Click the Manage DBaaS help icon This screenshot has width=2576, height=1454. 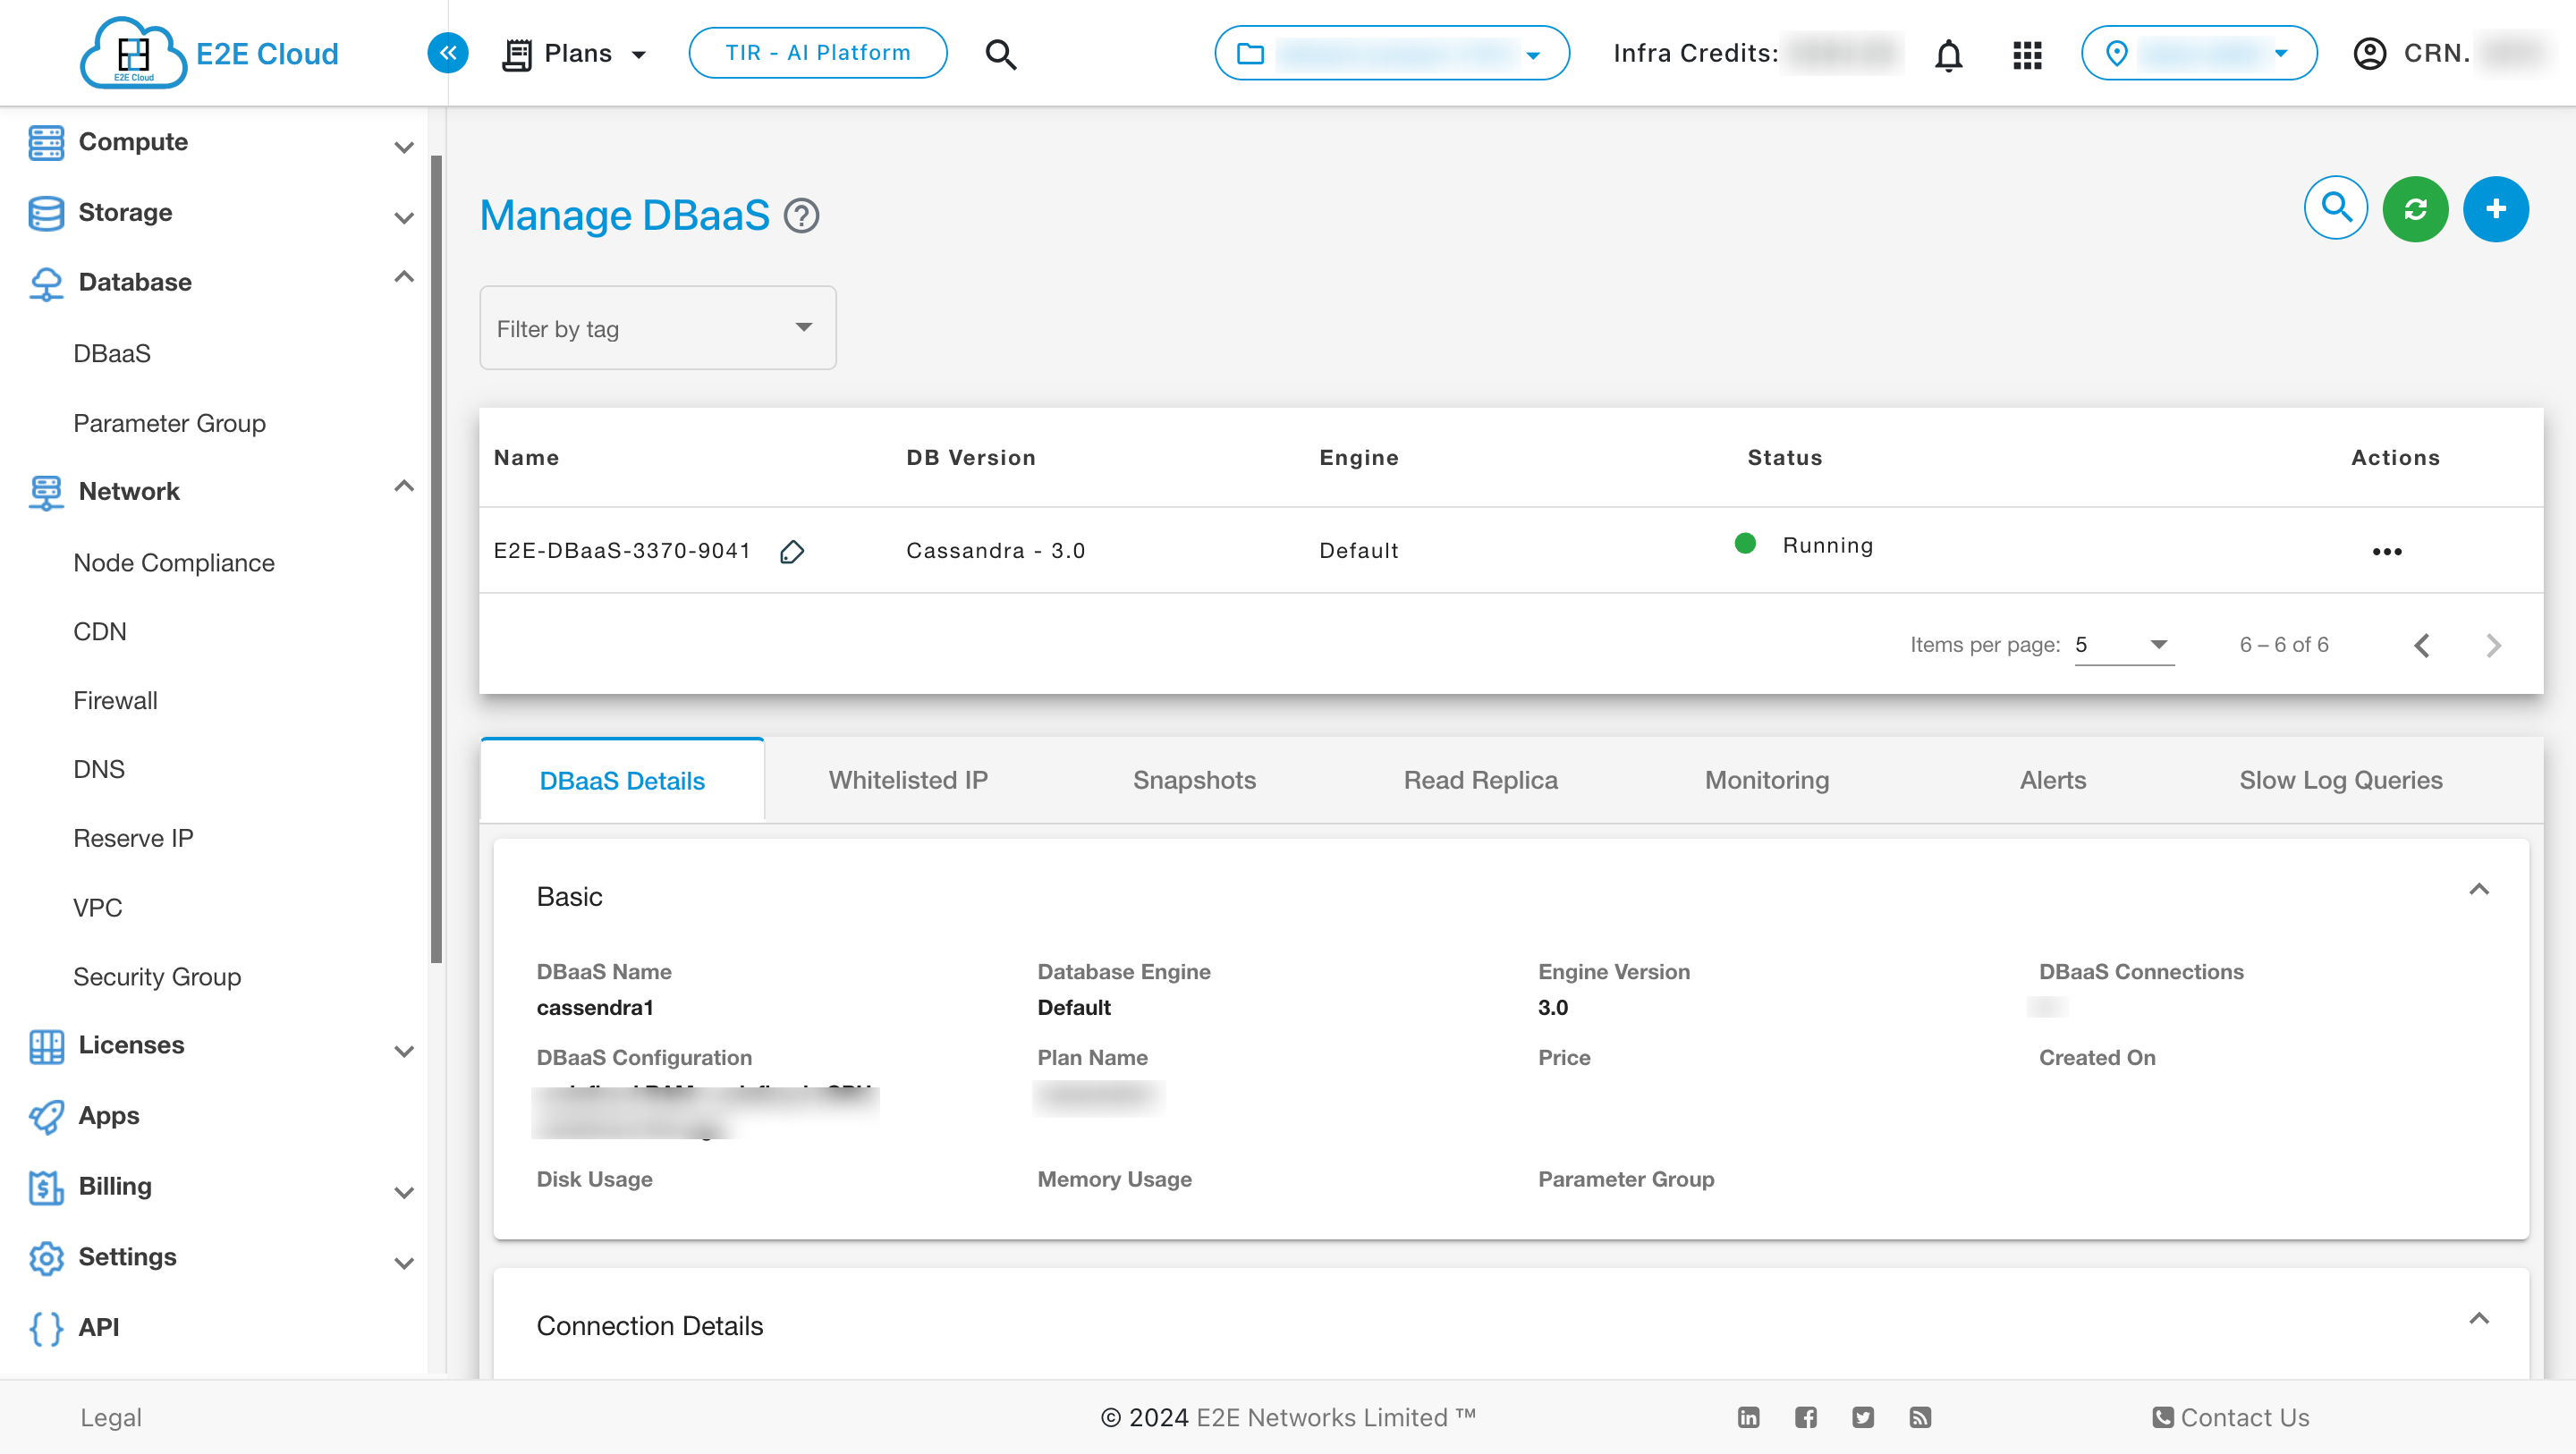click(x=801, y=216)
